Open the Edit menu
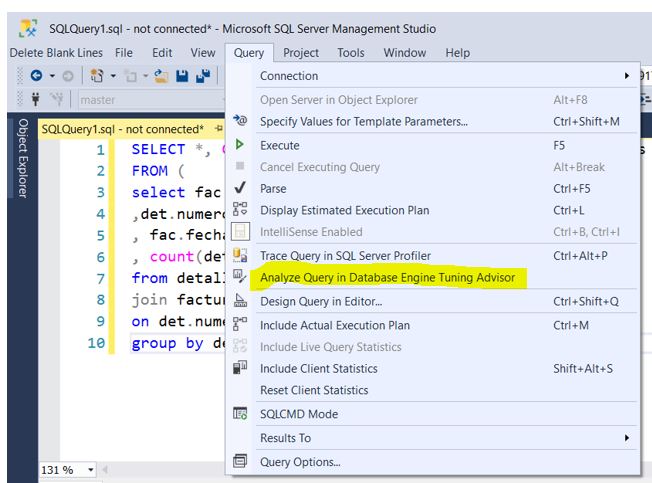The image size is (652, 483). [x=162, y=53]
